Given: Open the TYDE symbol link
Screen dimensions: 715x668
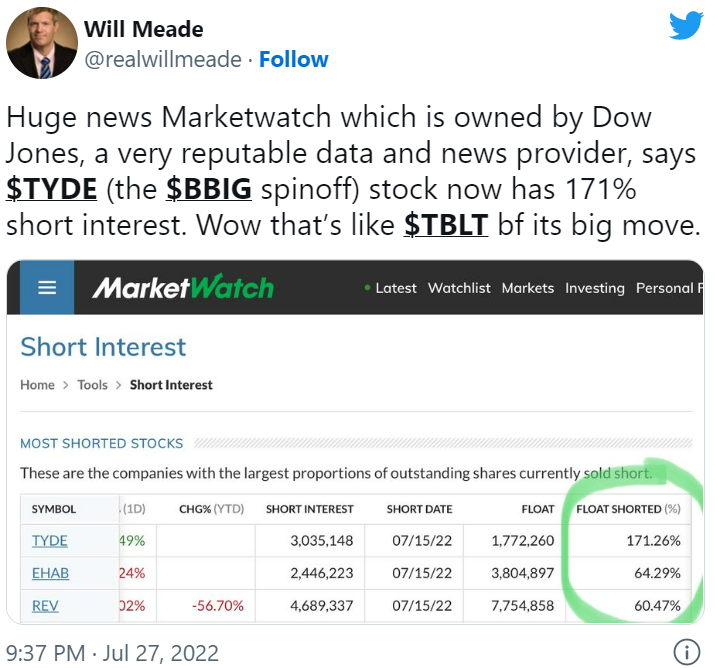Looking at the screenshot, I should (50, 541).
